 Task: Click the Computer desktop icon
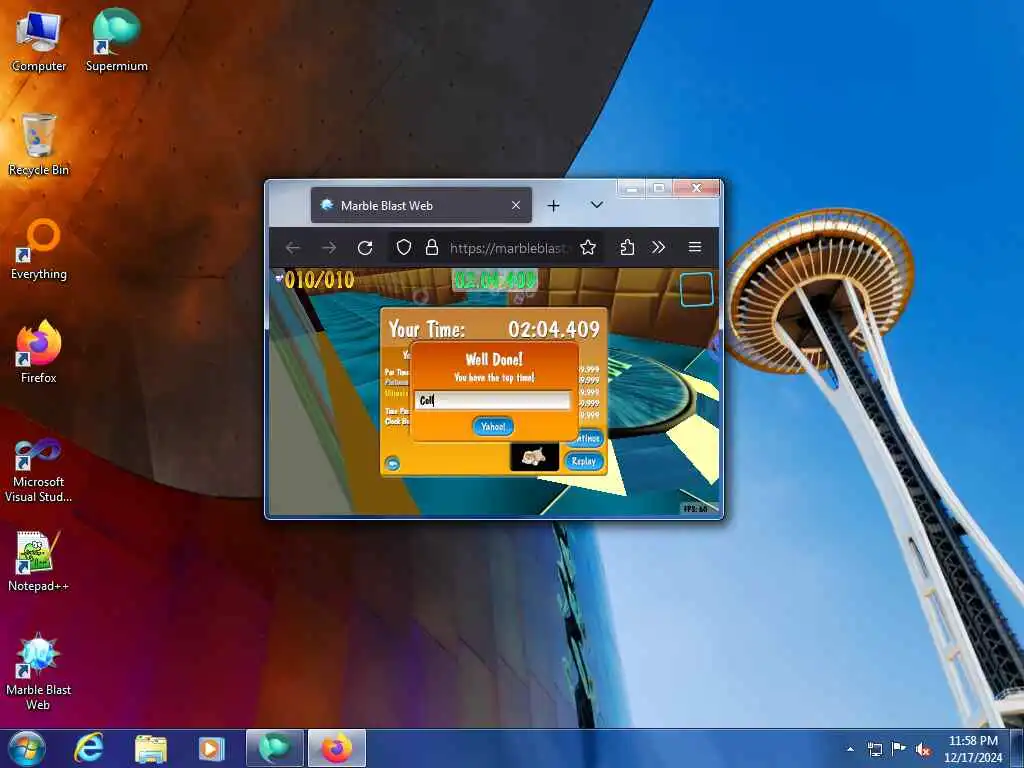(x=39, y=40)
